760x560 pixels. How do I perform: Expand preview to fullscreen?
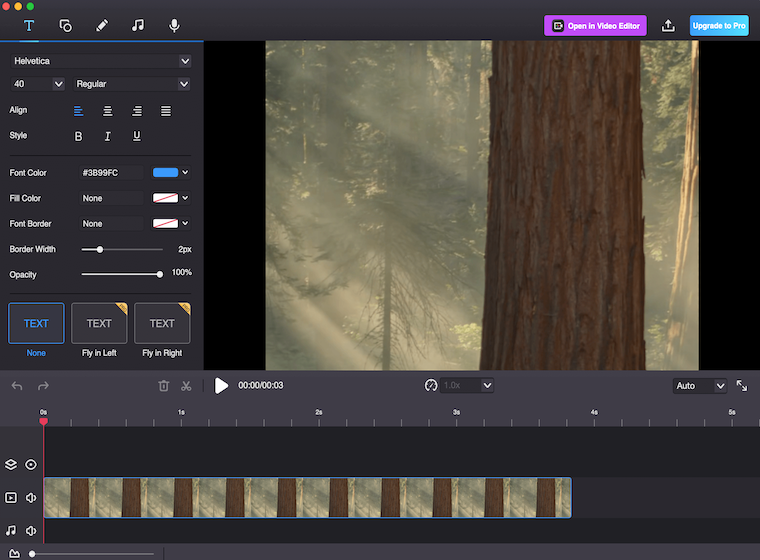742,386
